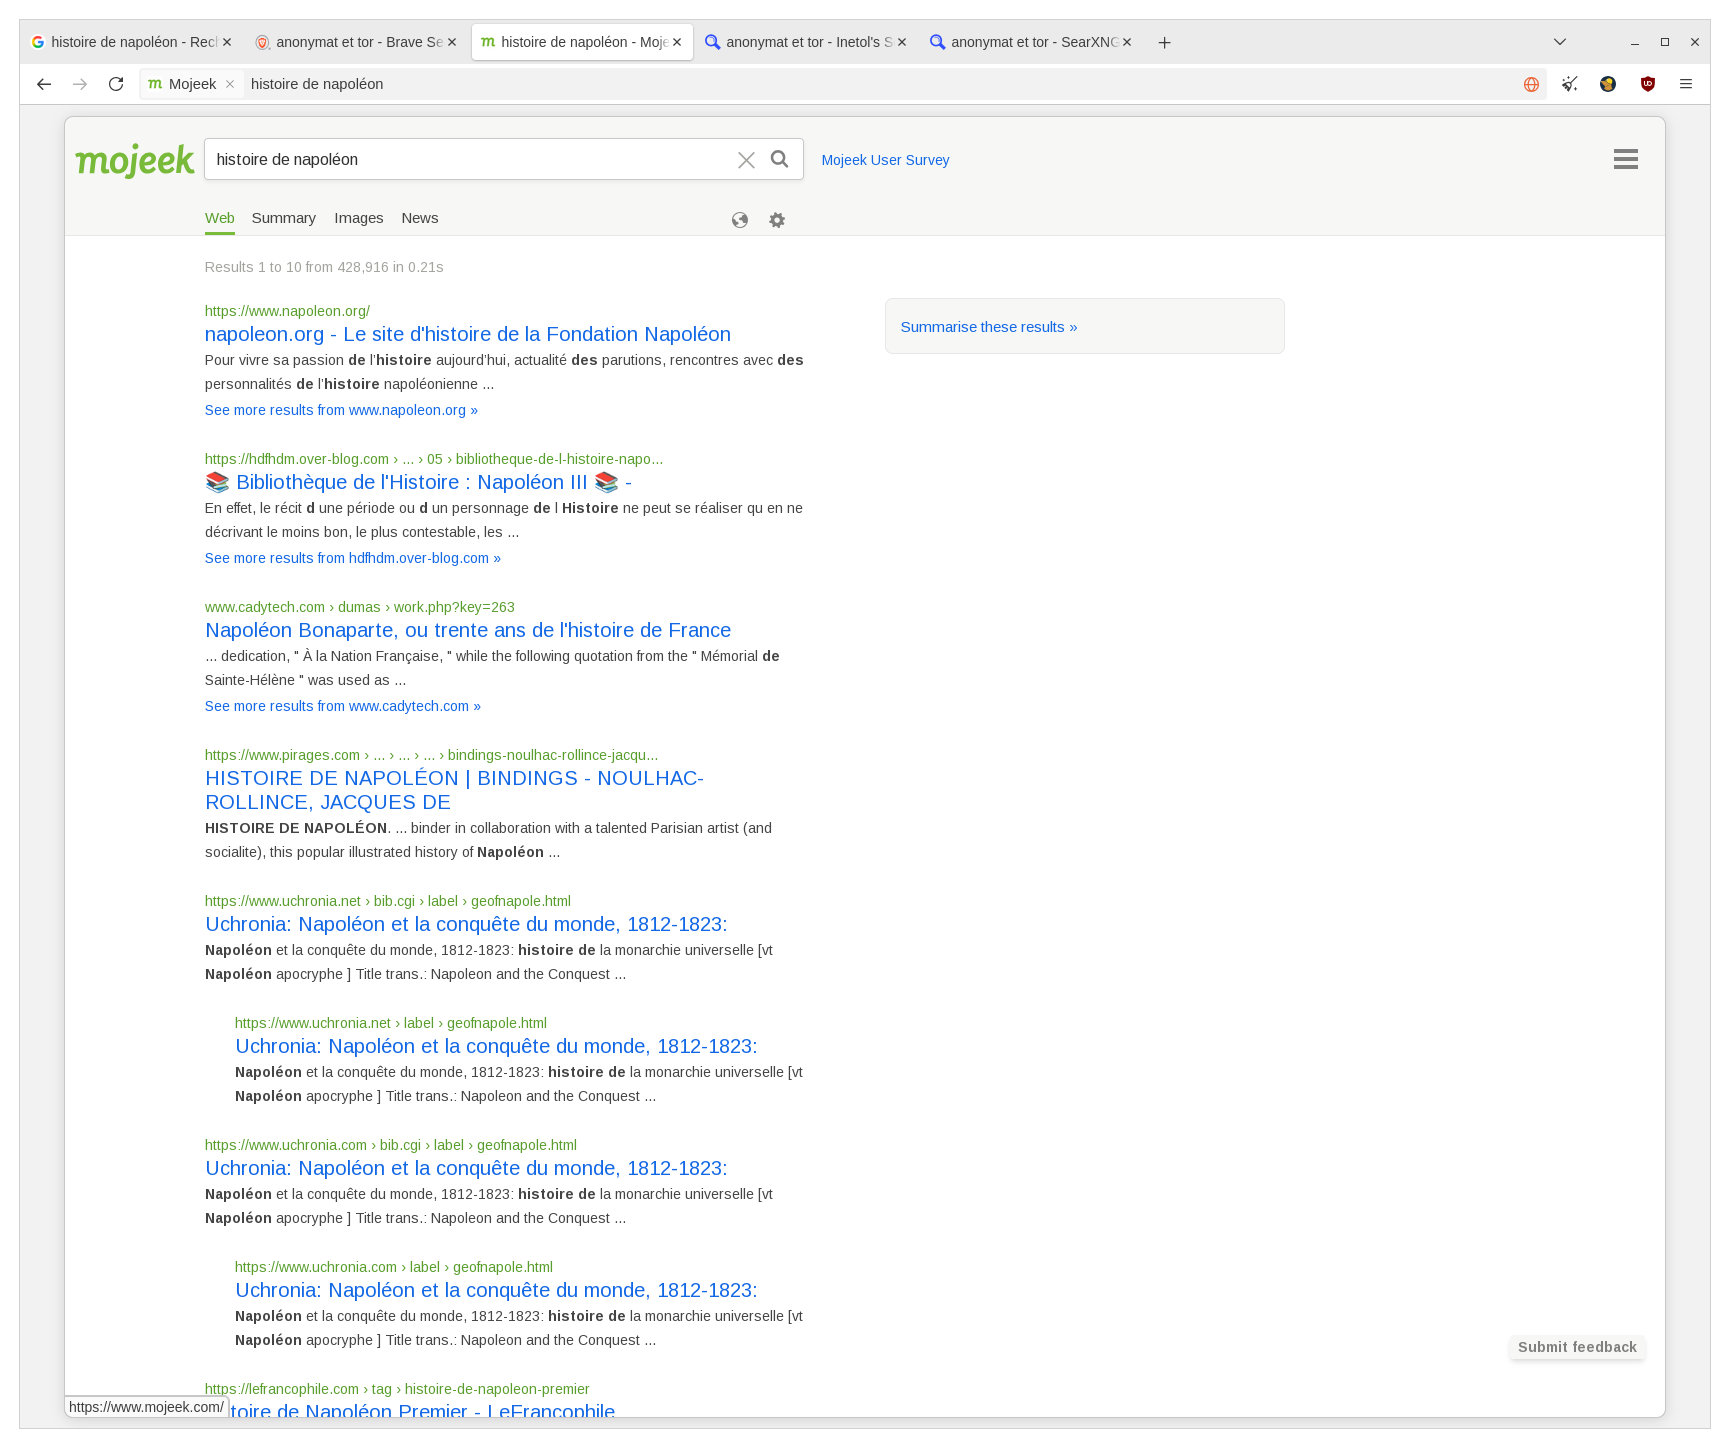1730x1448 pixels.
Task: Open Mojeek search settings gear
Action: tap(777, 219)
